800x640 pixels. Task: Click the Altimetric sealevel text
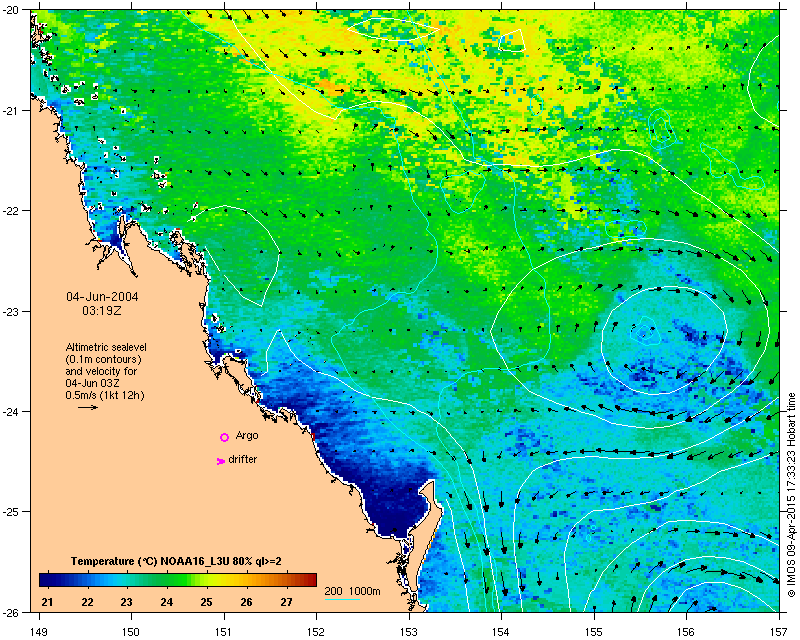click(x=106, y=347)
